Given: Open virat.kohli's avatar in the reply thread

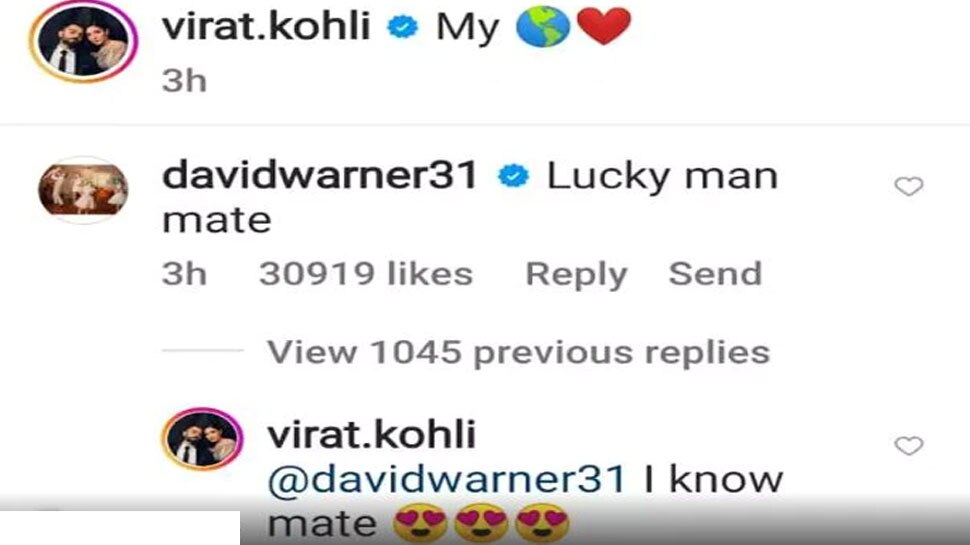Looking at the screenshot, I should tap(202, 439).
